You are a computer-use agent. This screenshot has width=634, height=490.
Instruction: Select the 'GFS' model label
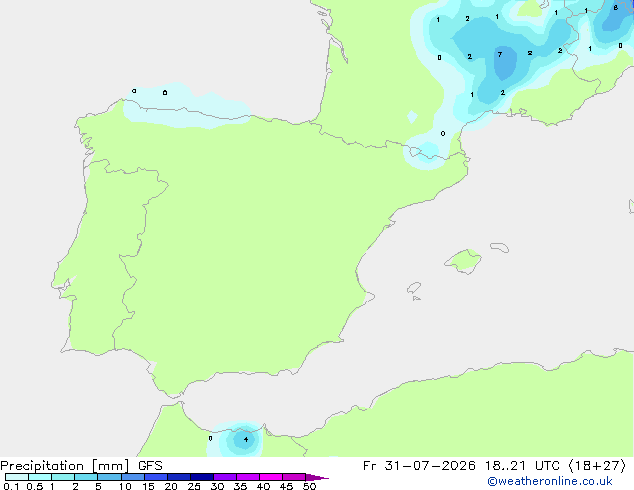pyautogui.click(x=150, y=466)
